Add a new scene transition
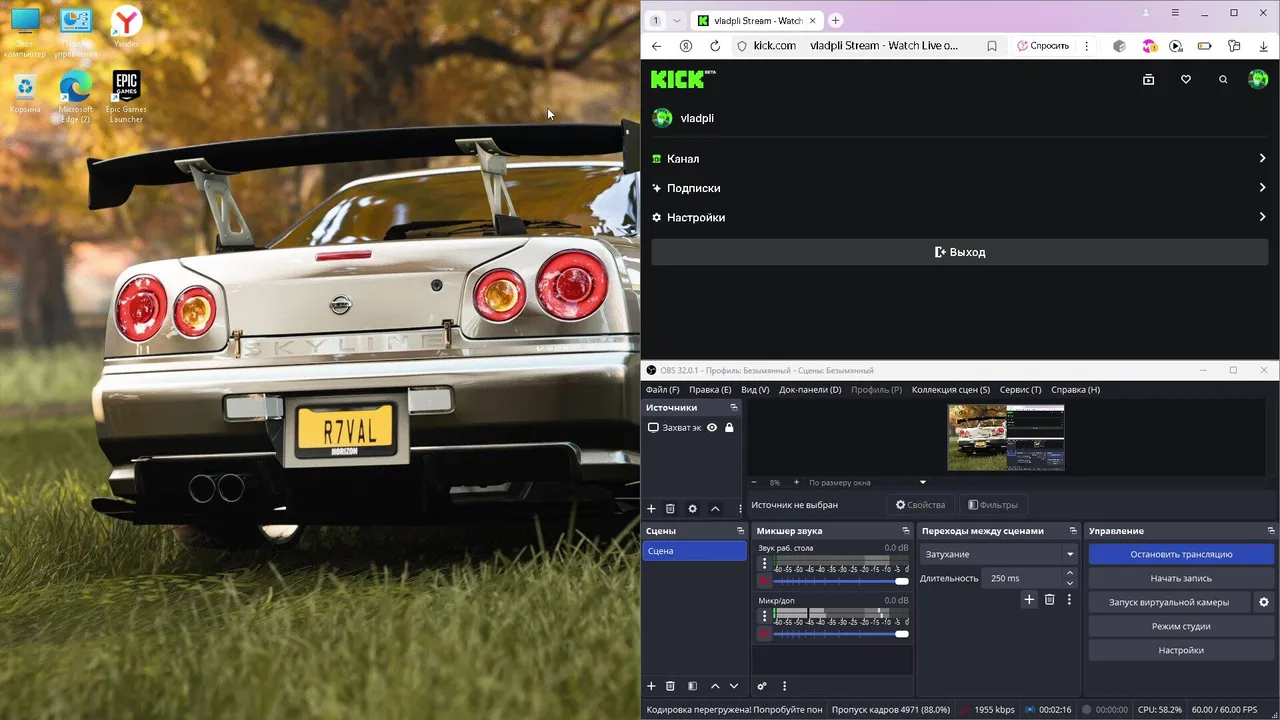The width and height of the screenshot is (1280, 720). (1029, 599)
